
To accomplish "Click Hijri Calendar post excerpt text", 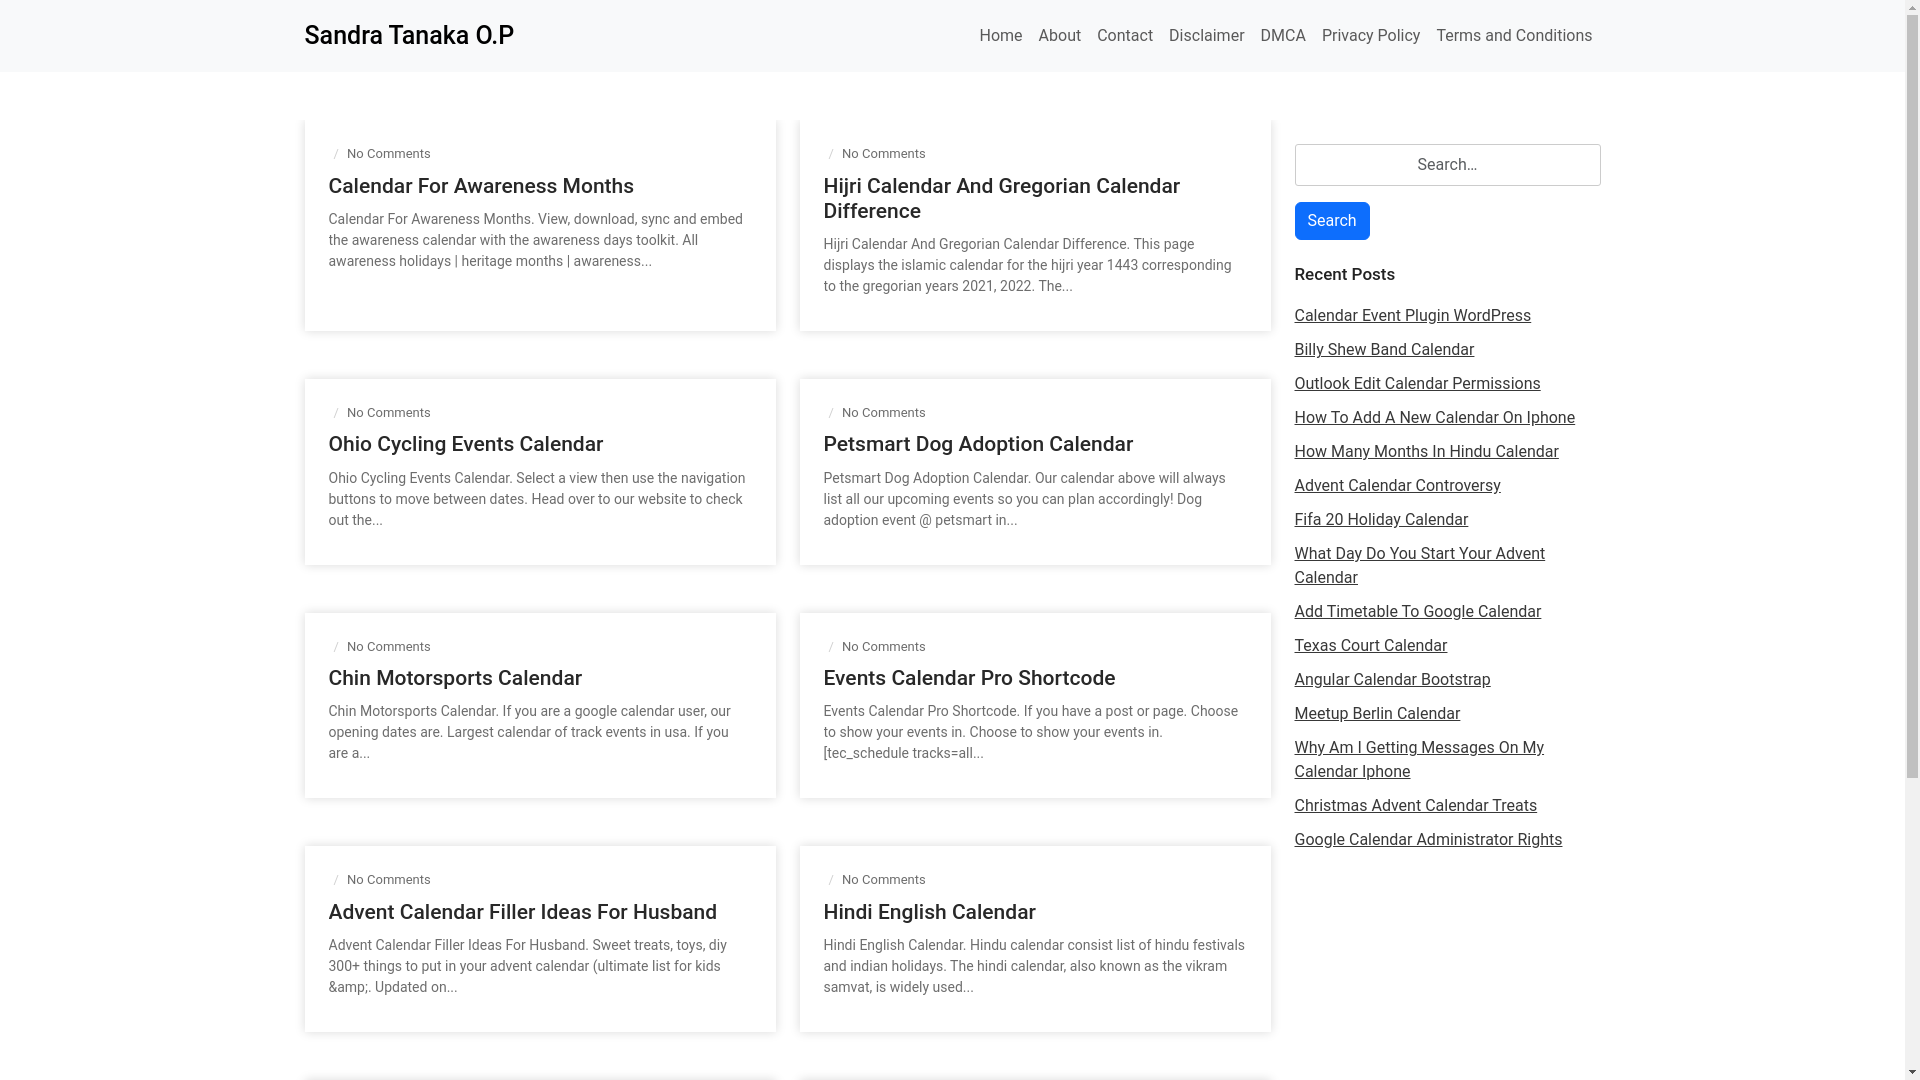I will [1027, 265].
